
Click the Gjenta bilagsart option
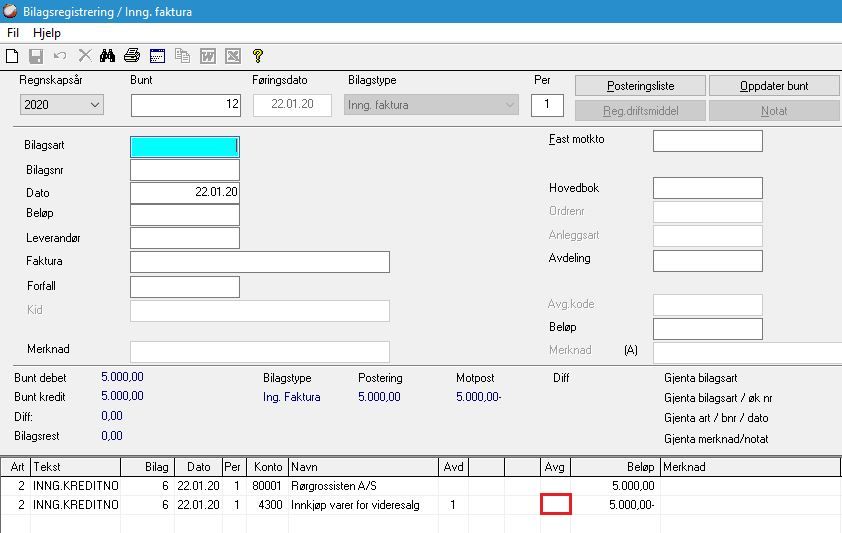click(700, 378)
